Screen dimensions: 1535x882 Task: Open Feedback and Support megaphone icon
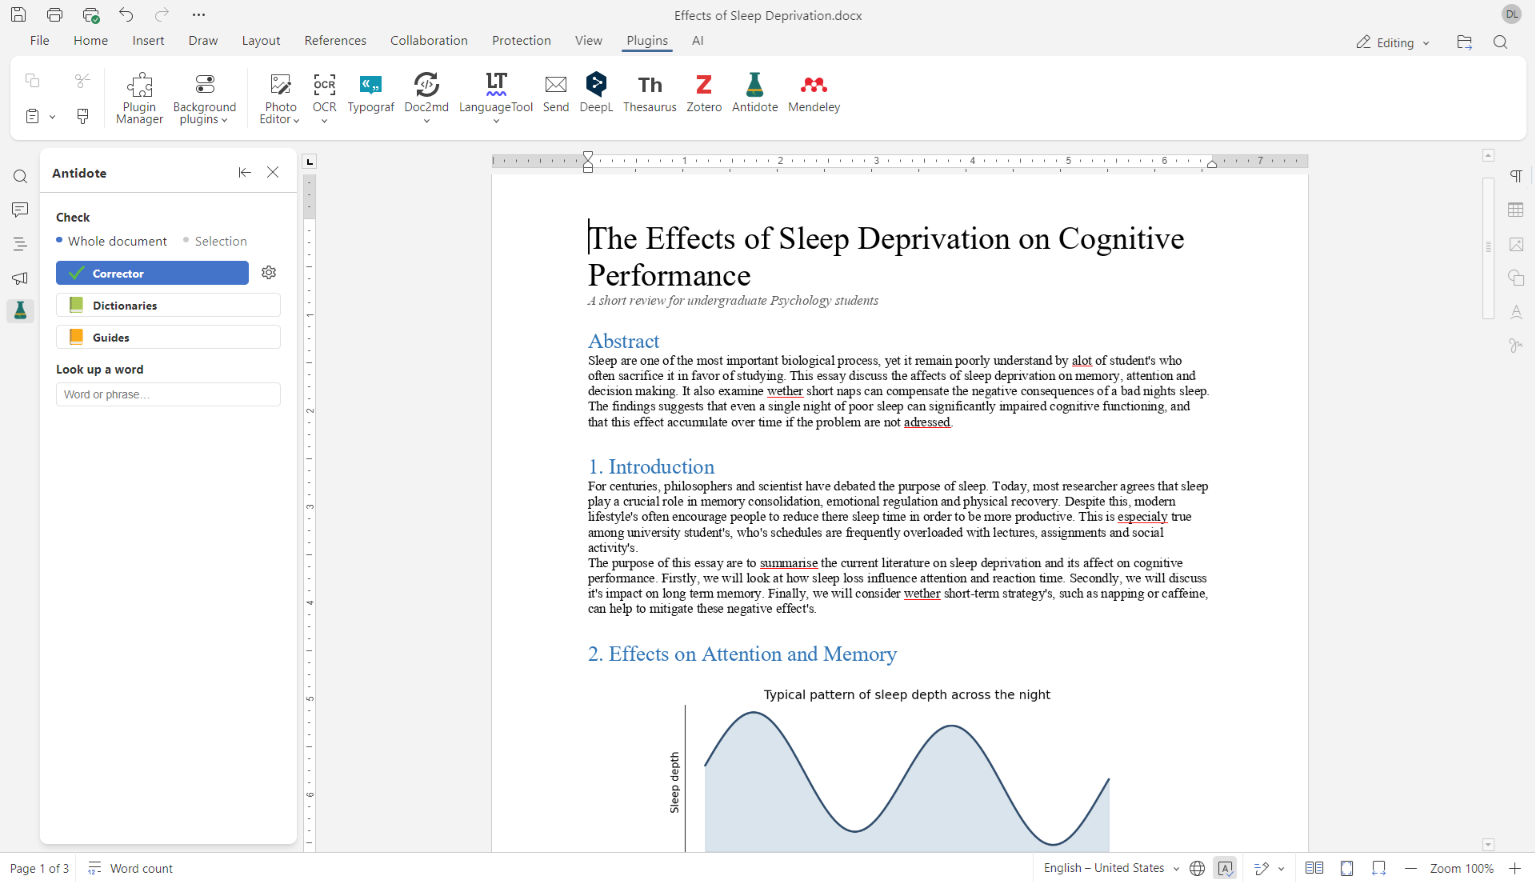[x=20, y=278]
